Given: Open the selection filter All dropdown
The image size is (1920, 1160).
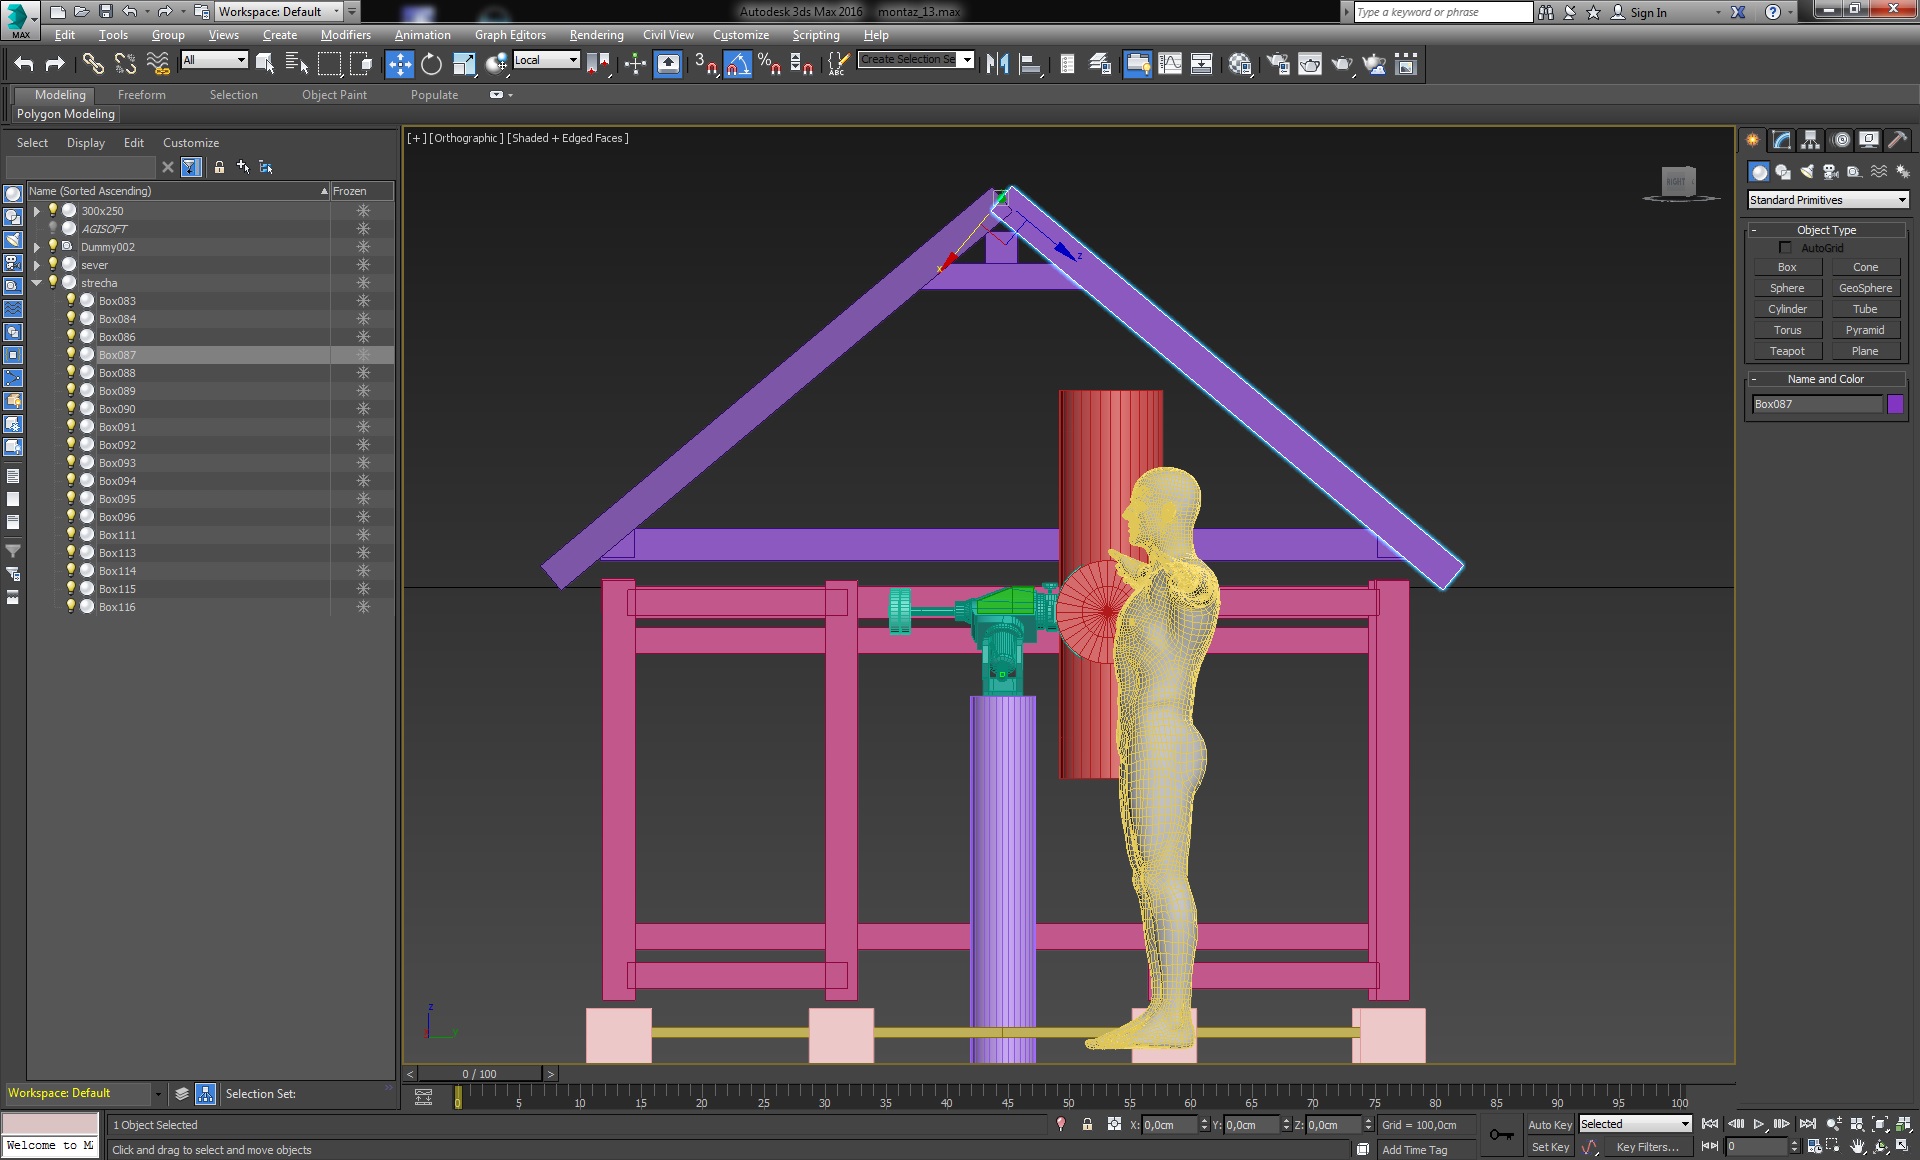Looking at the screenshot, I should point(214,60).
